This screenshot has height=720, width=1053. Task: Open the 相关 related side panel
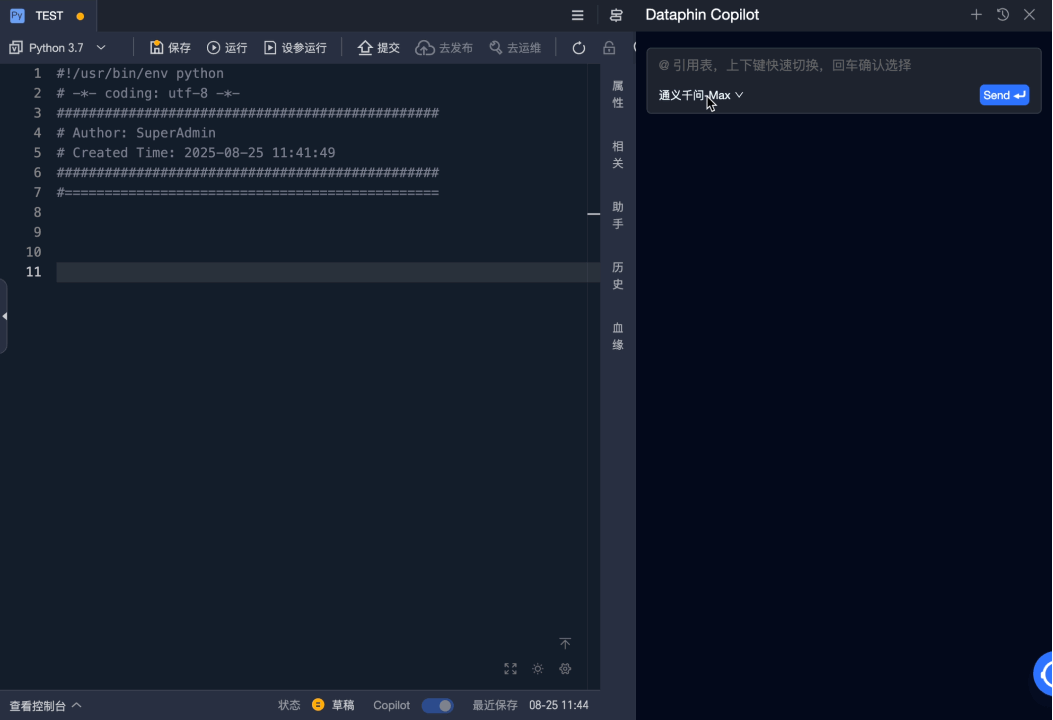point(618,154)
